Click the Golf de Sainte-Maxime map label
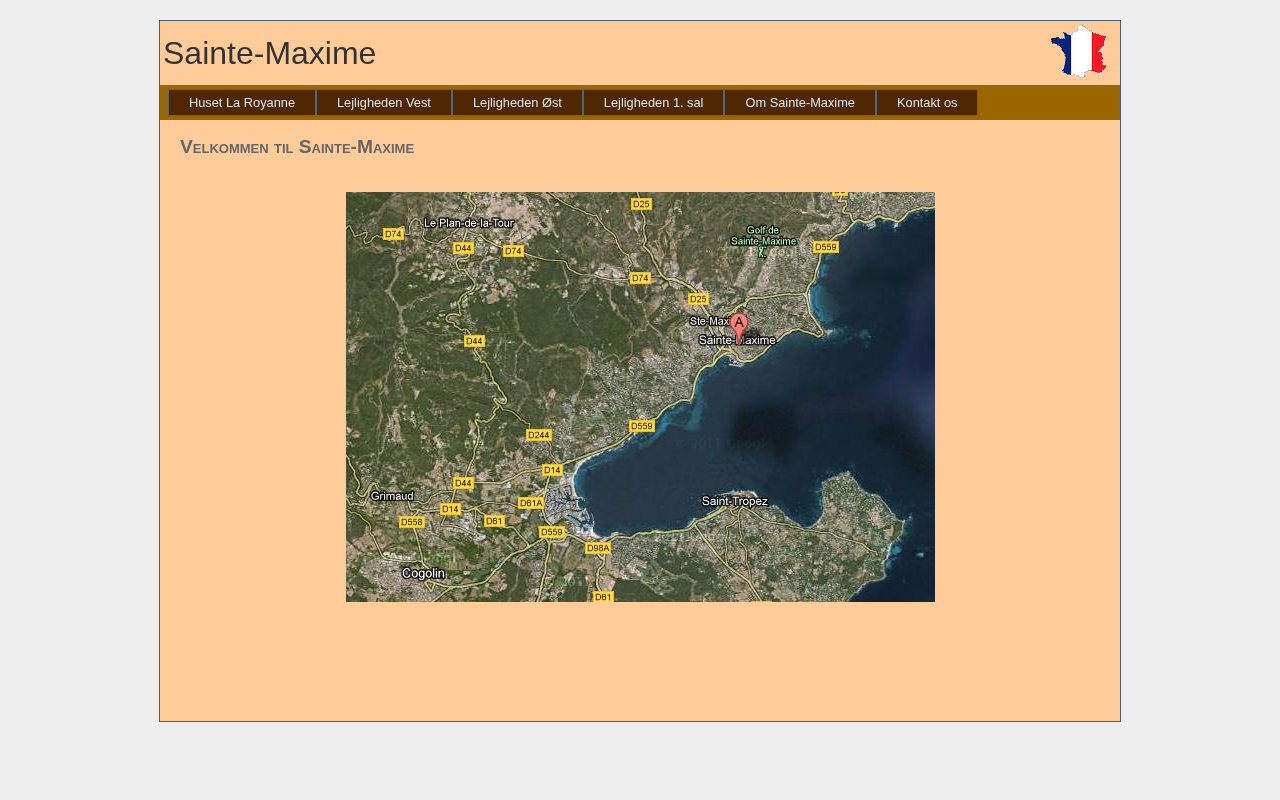 pyautogui.click(x=763, y=235)
